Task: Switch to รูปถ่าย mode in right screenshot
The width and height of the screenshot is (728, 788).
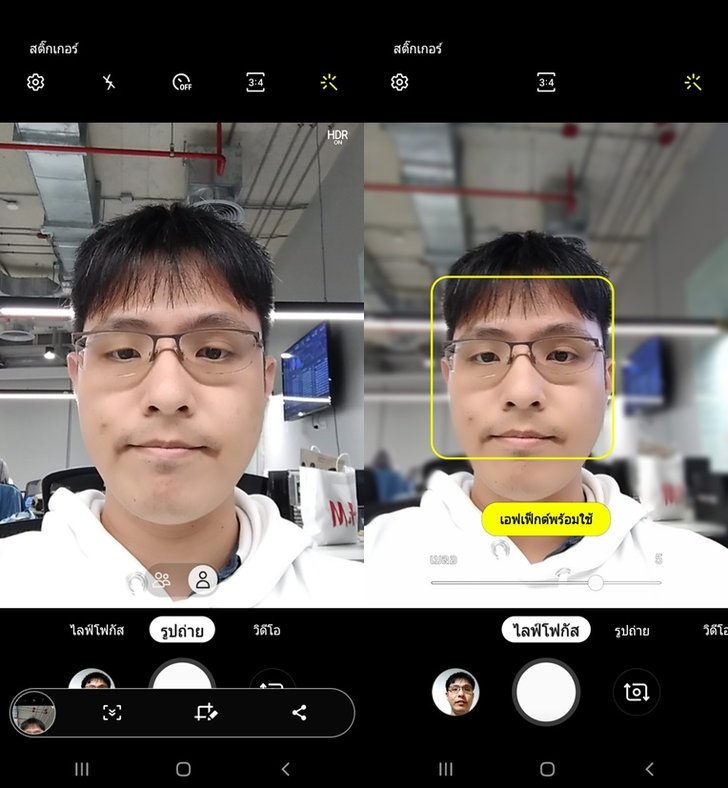Action: [x=632, y=630]
